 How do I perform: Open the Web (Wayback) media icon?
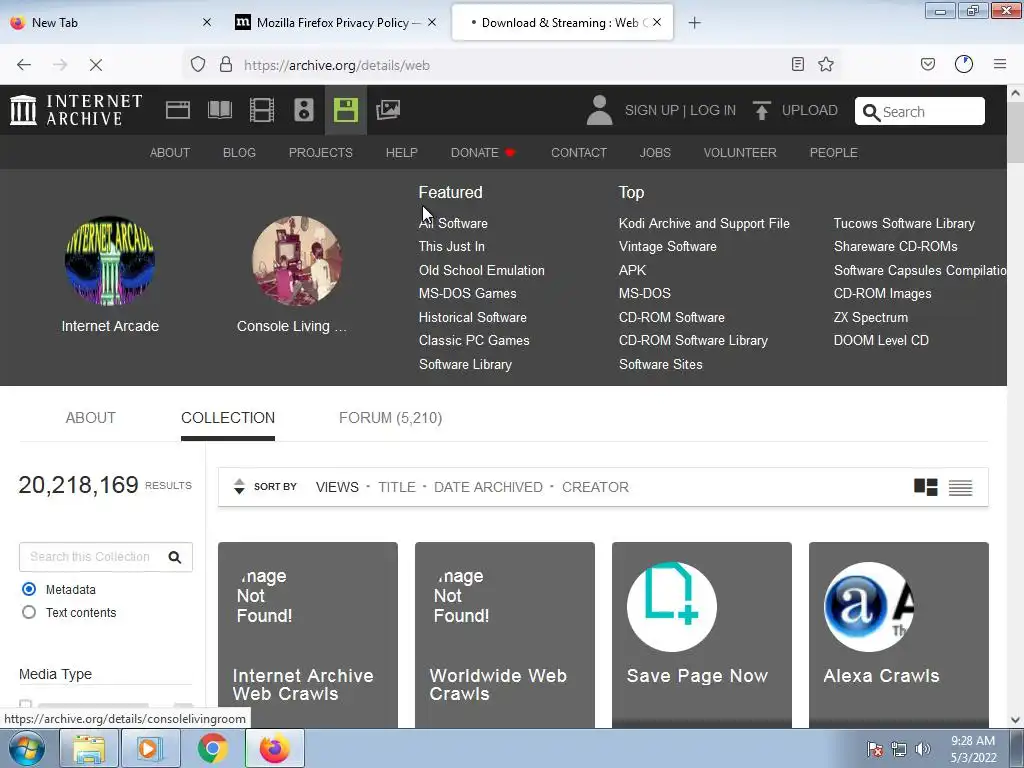(178, 110)
